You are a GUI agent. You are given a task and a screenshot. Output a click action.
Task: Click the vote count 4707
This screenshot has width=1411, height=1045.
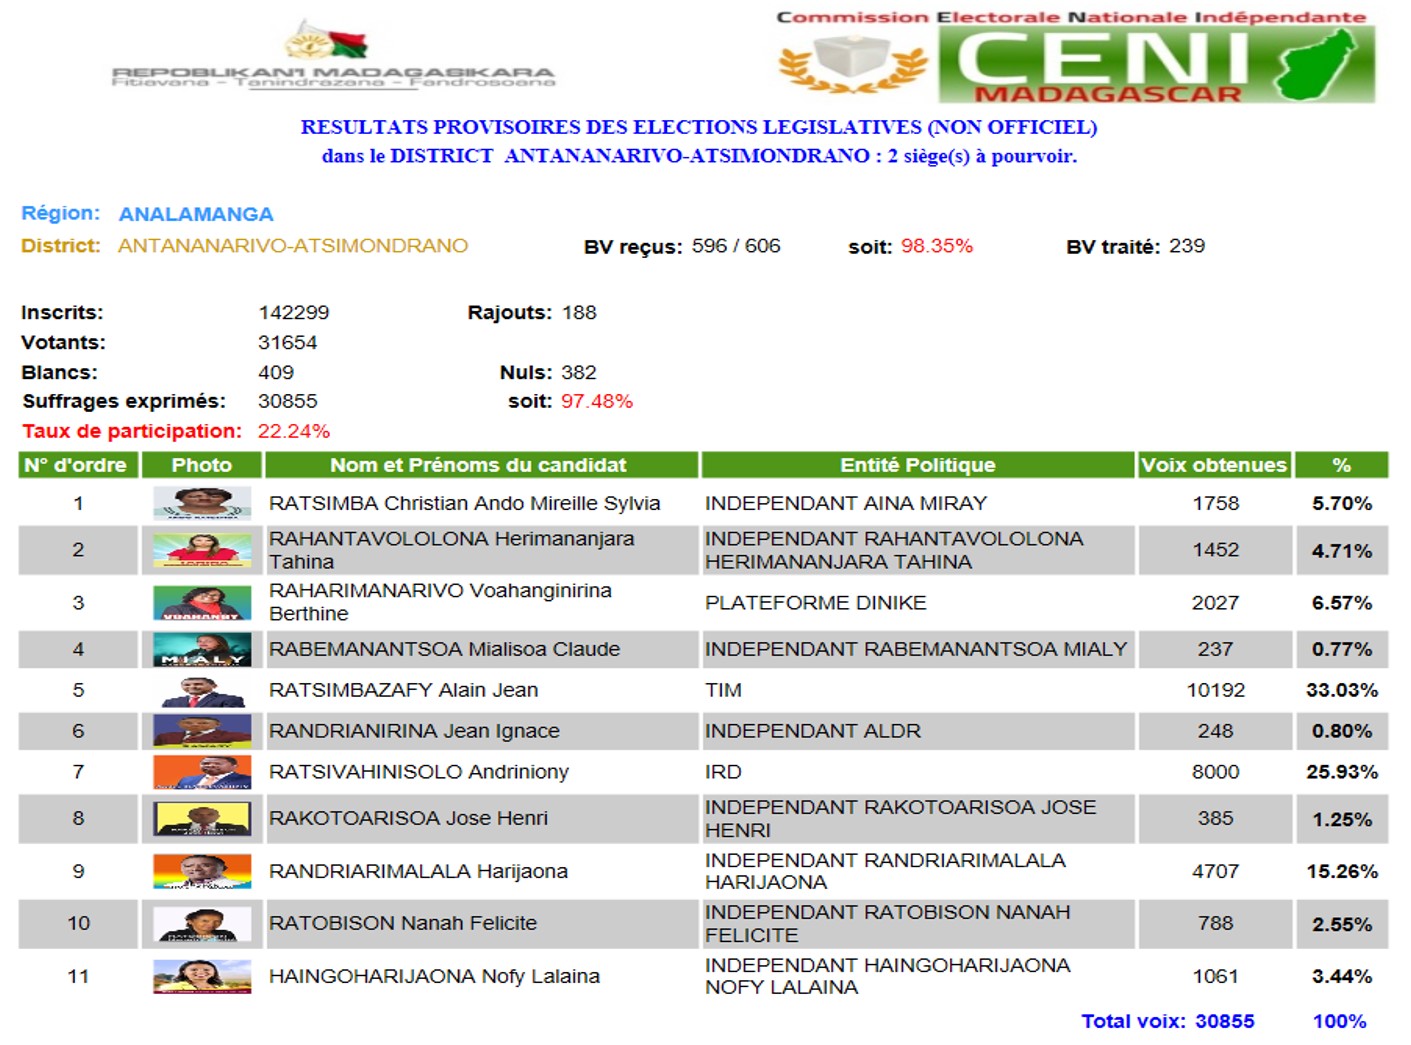click(1215, 871)
